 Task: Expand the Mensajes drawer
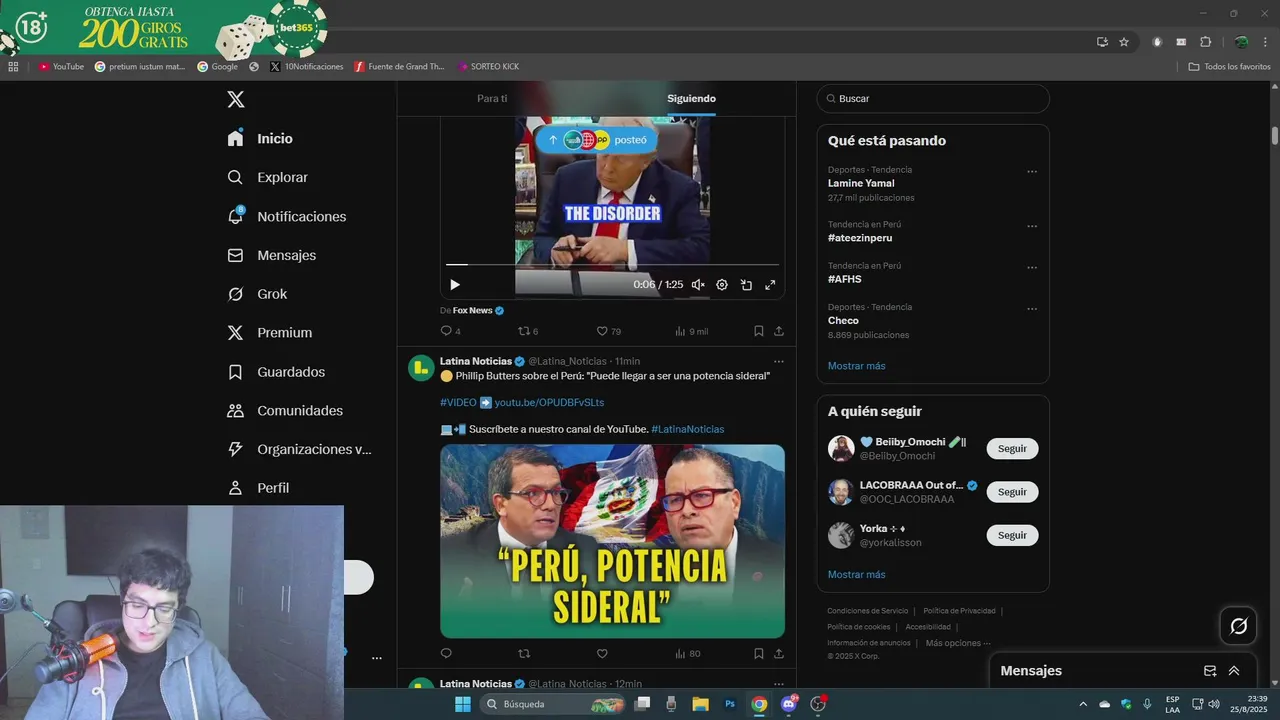click(1234, 671)
